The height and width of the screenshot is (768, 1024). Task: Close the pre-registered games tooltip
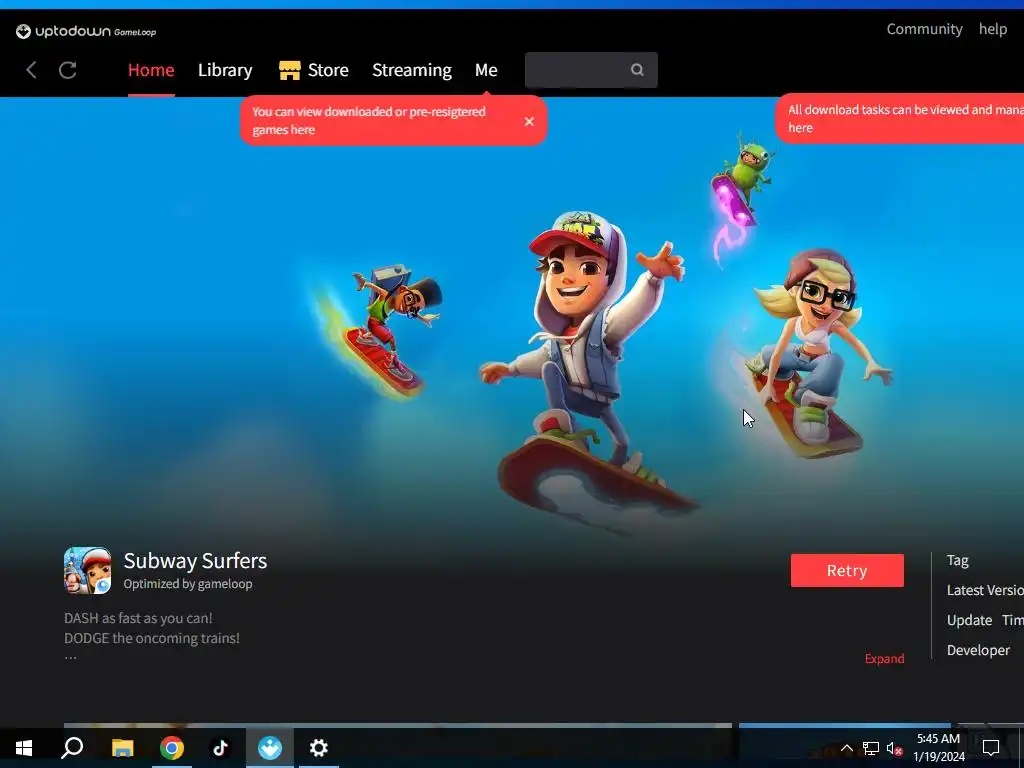[529, 121]
